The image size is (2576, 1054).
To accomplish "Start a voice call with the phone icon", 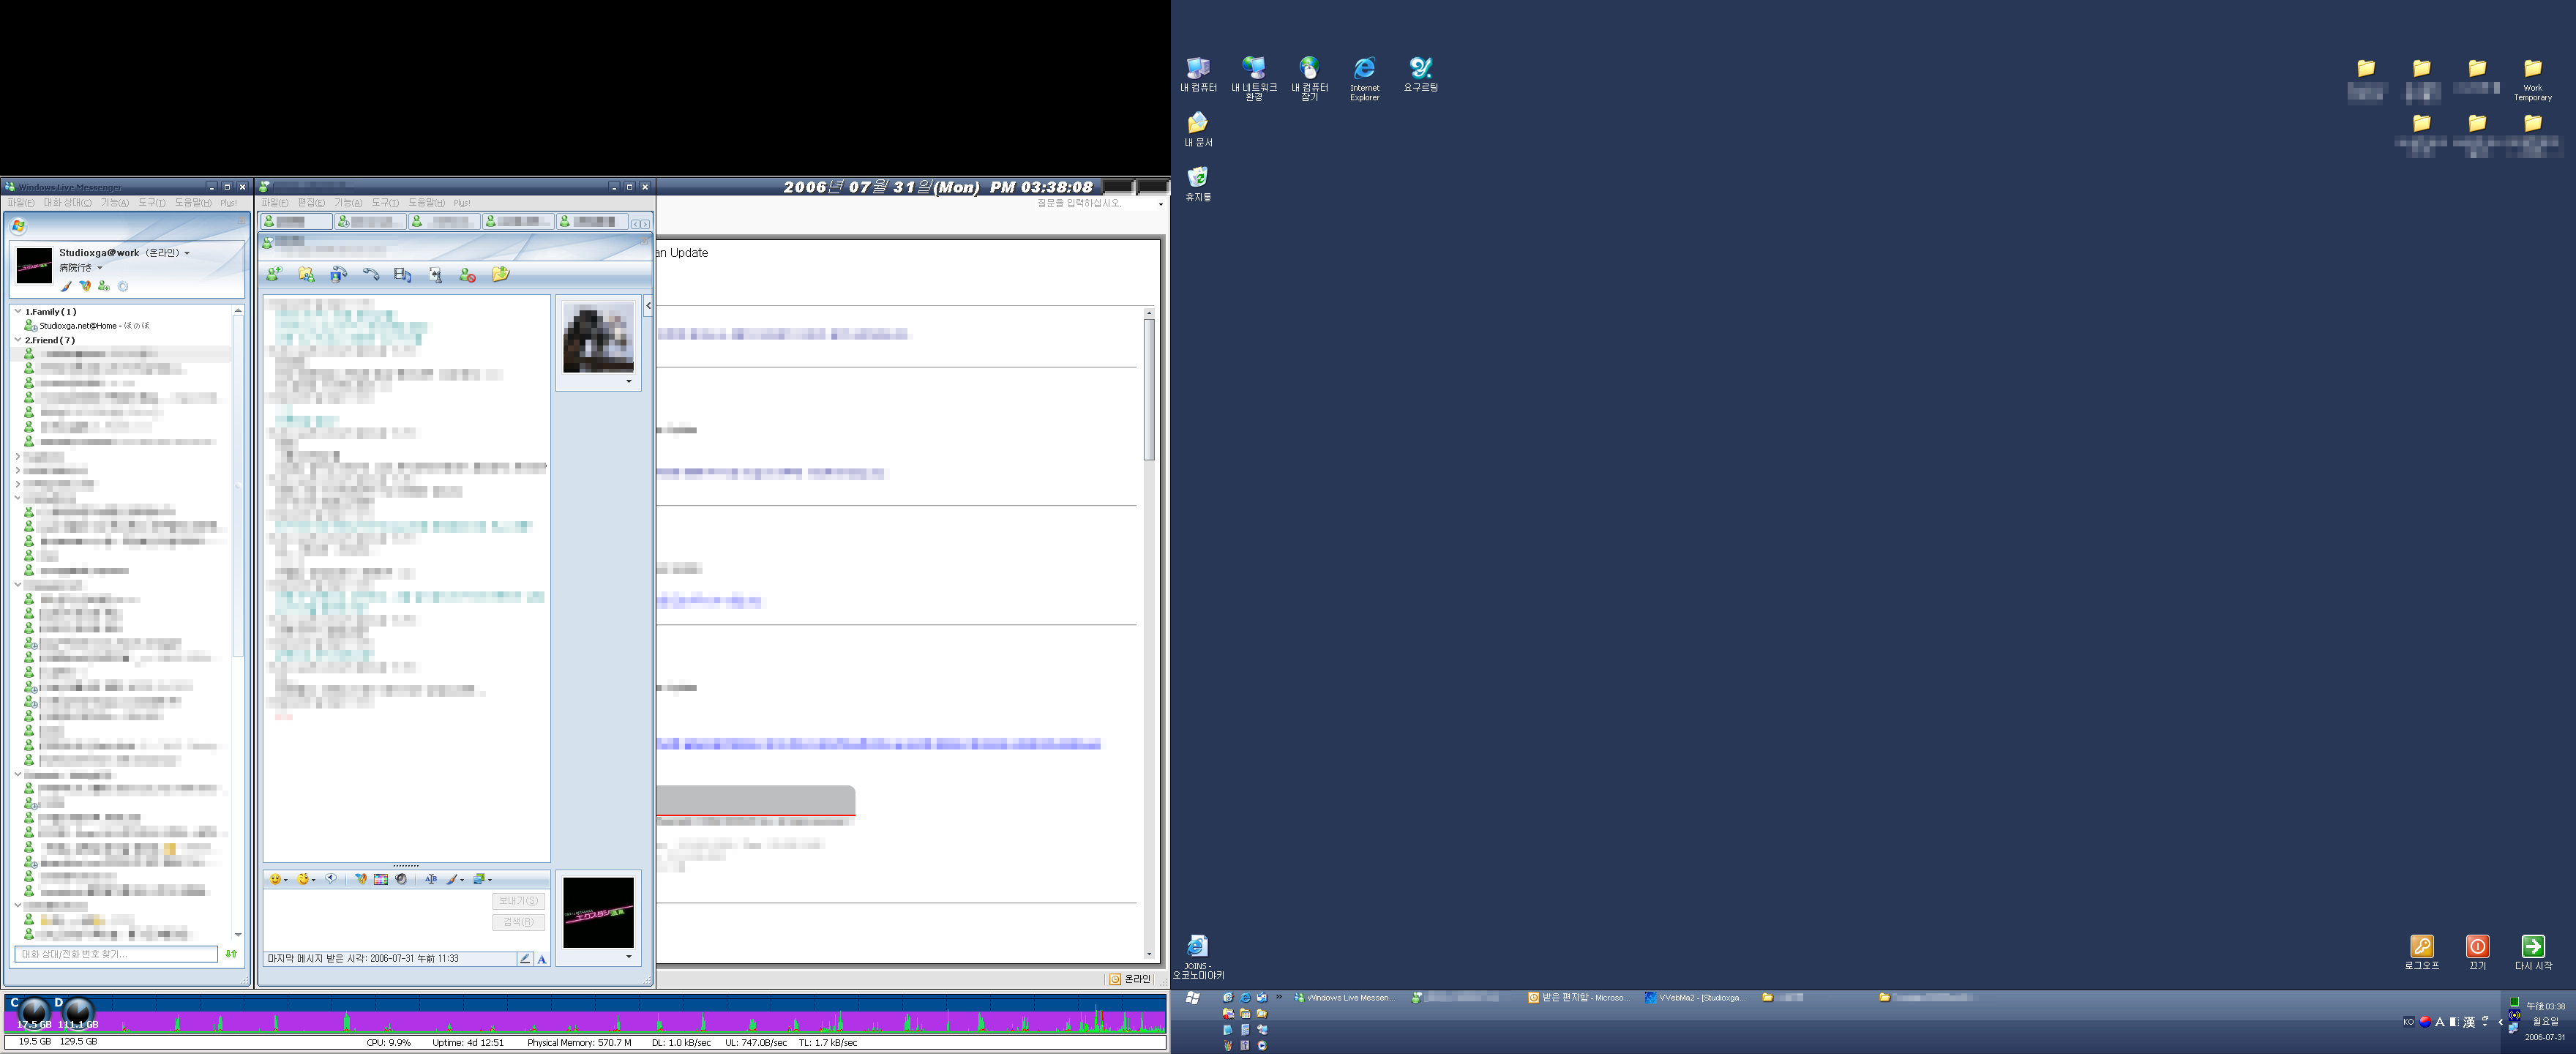I will point(371,274).
